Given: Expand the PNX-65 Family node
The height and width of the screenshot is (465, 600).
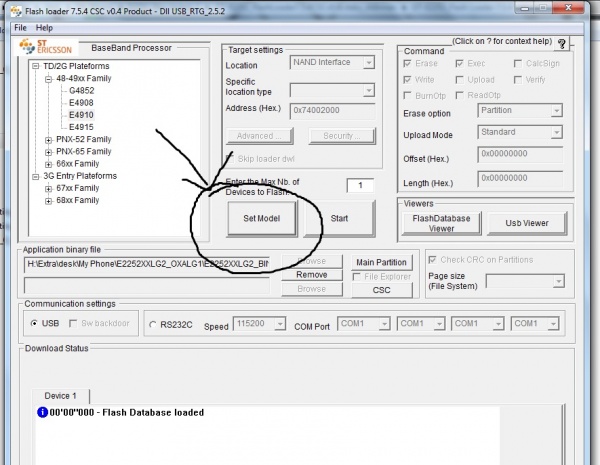Looking at the screenshot, I should pos(48,152).
